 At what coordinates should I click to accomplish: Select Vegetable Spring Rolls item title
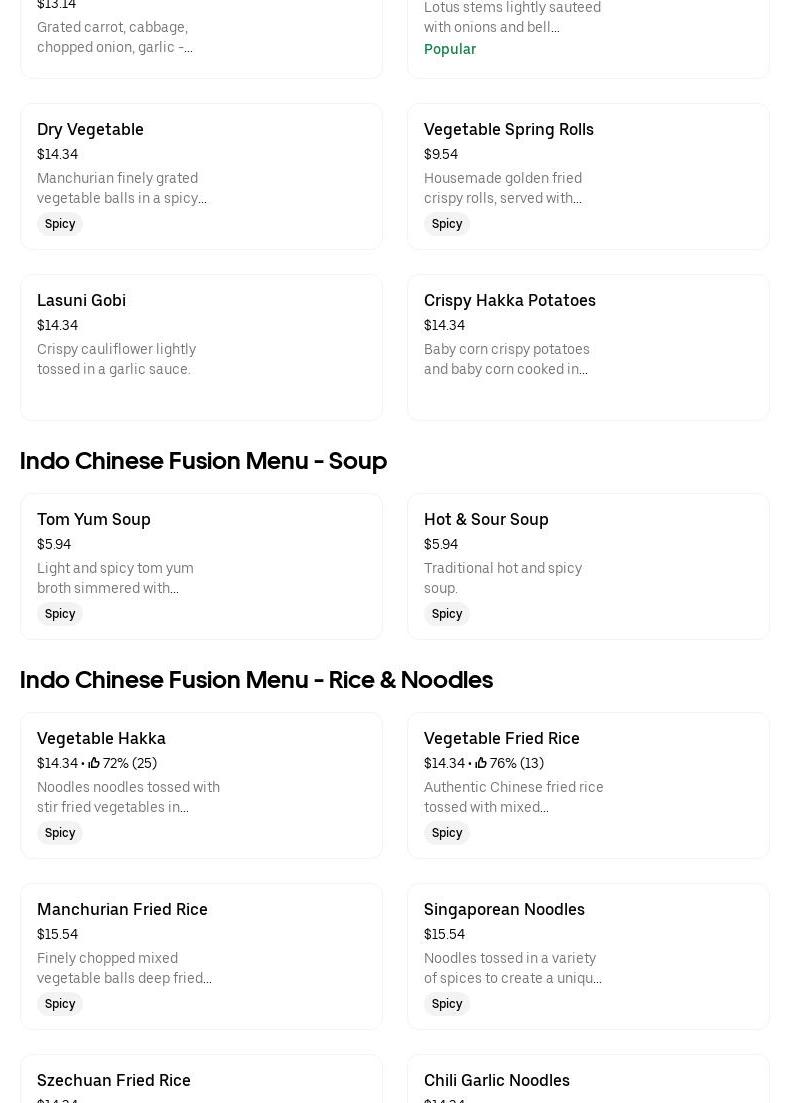pyautogui.click(x=508, y=130)
